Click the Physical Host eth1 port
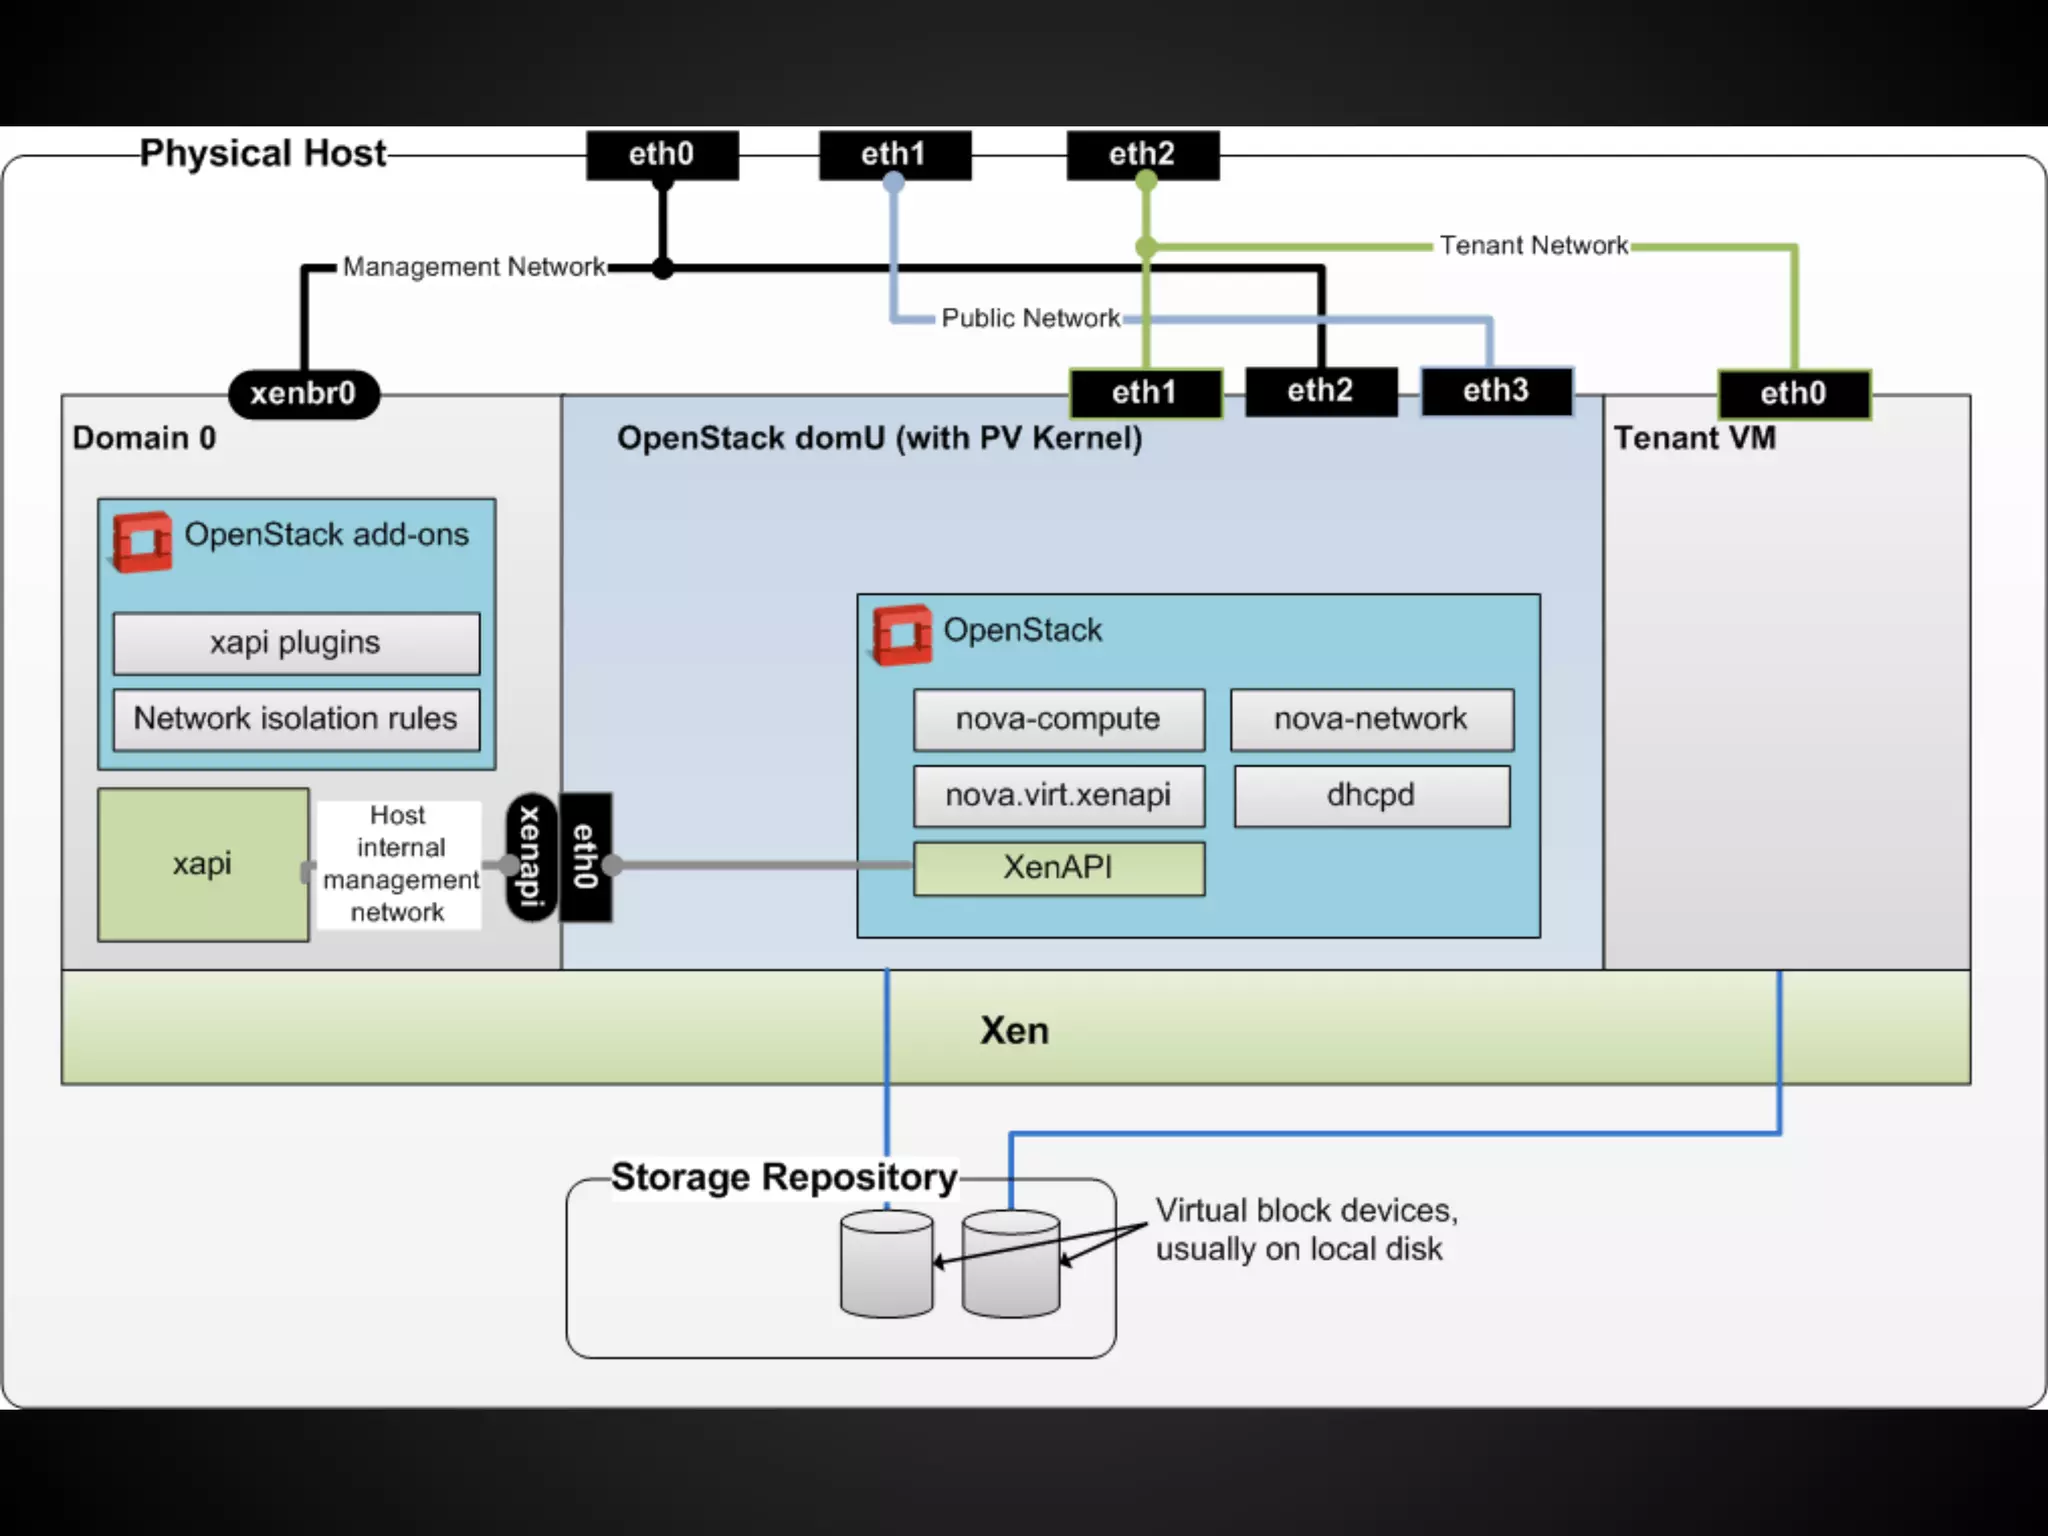The height and width of the screenshot is (1536, 2048). tap(894, 154)
